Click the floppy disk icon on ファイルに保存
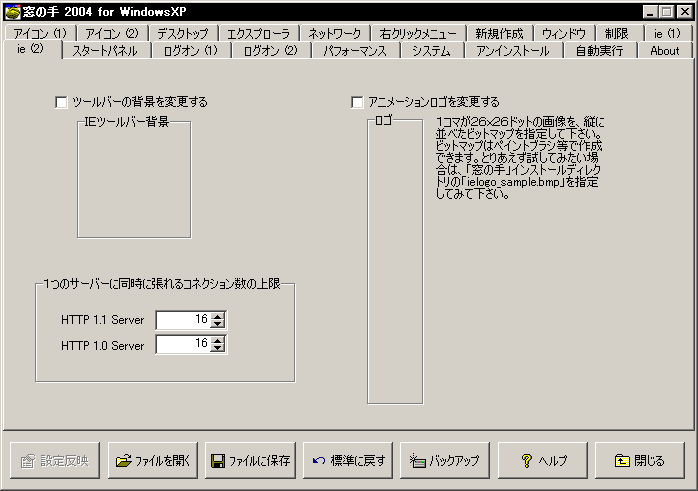Viewport: 698px width, 491px height. point(217,461)
